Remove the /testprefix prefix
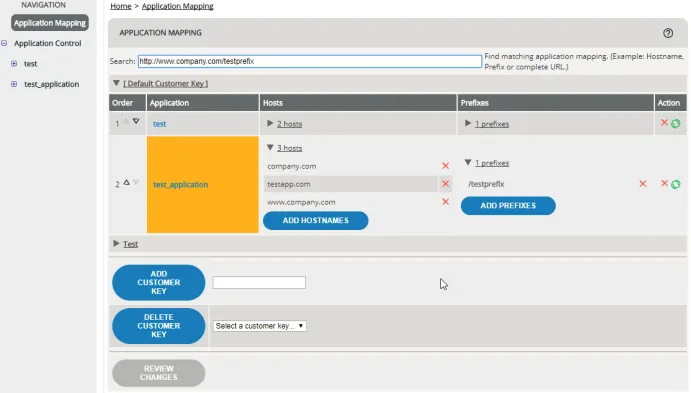The height and width of the screenshot is (393, 691). 643,184
